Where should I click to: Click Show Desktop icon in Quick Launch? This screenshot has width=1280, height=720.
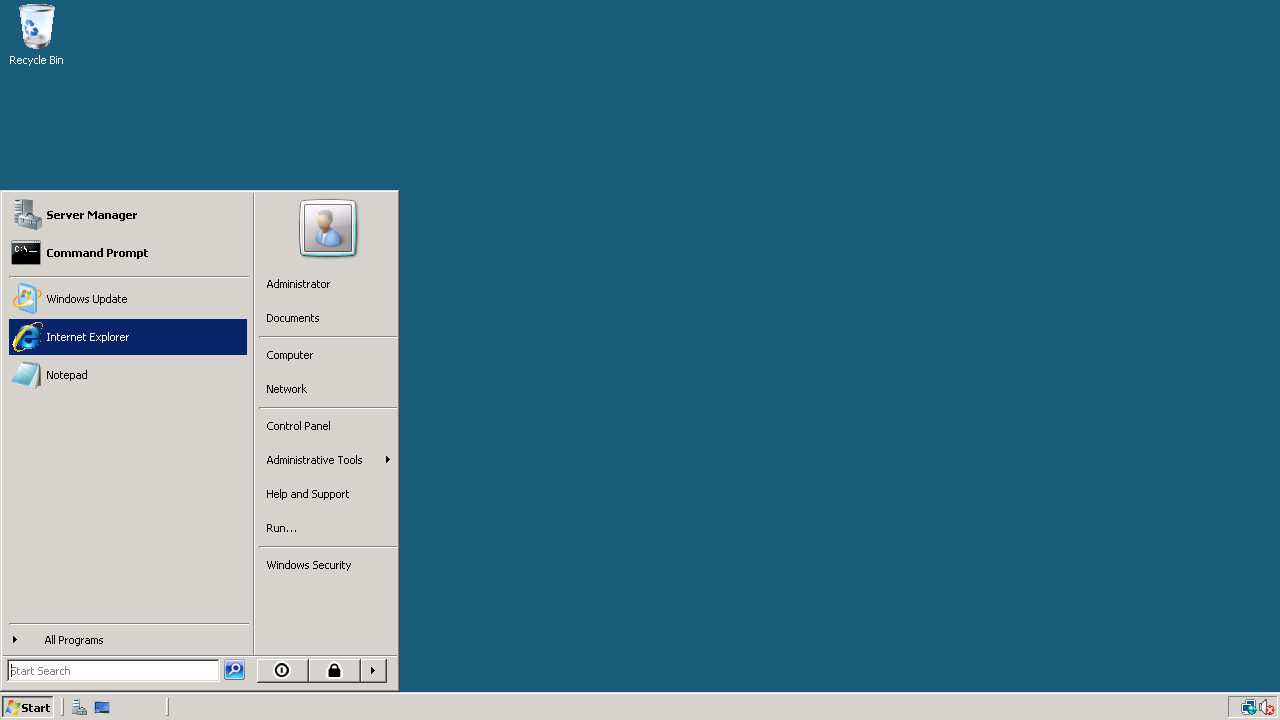click(x=102, y=708)
